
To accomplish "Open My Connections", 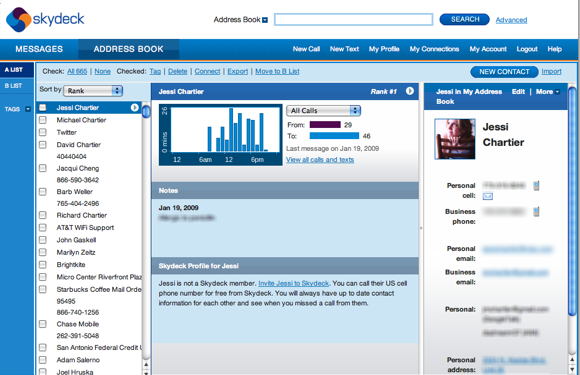I will [434, 49].
